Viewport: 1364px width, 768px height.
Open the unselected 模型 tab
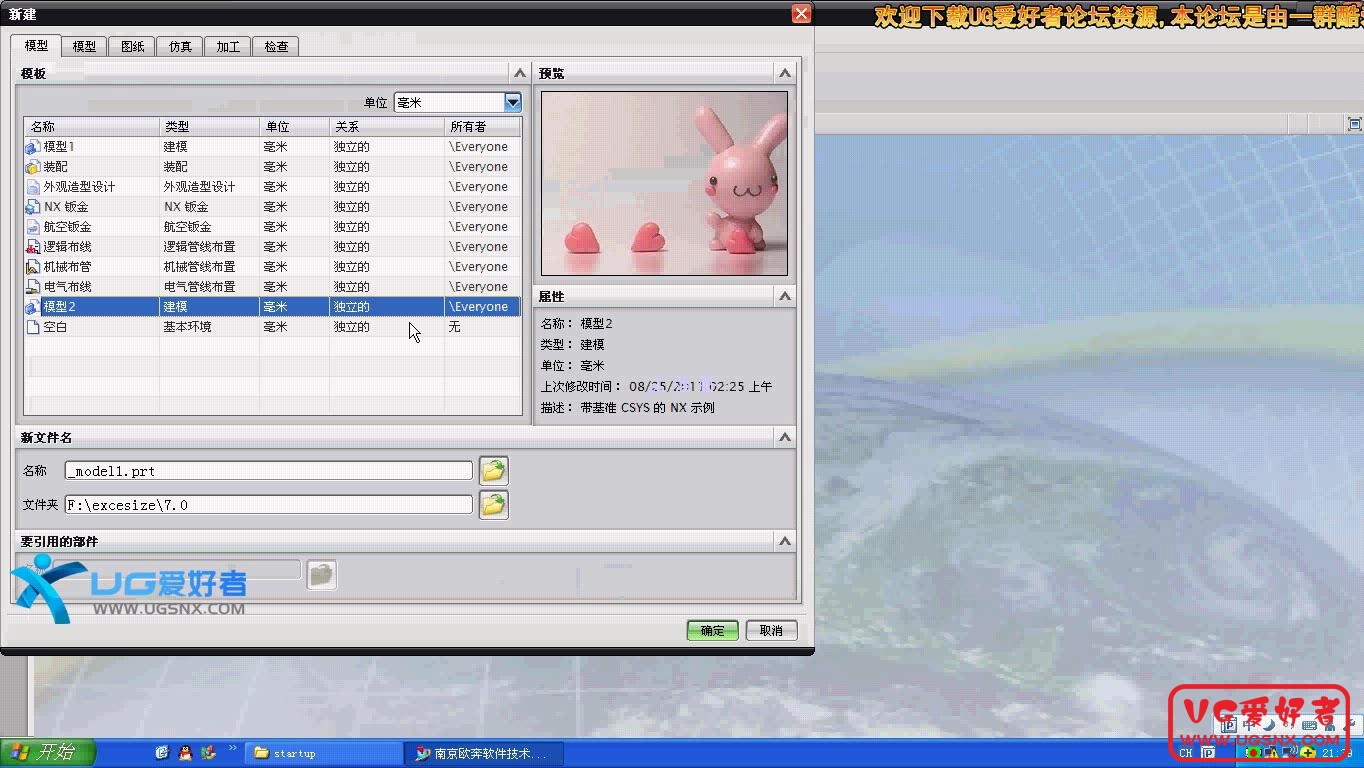pyautogui.click(x=85, y=47)
